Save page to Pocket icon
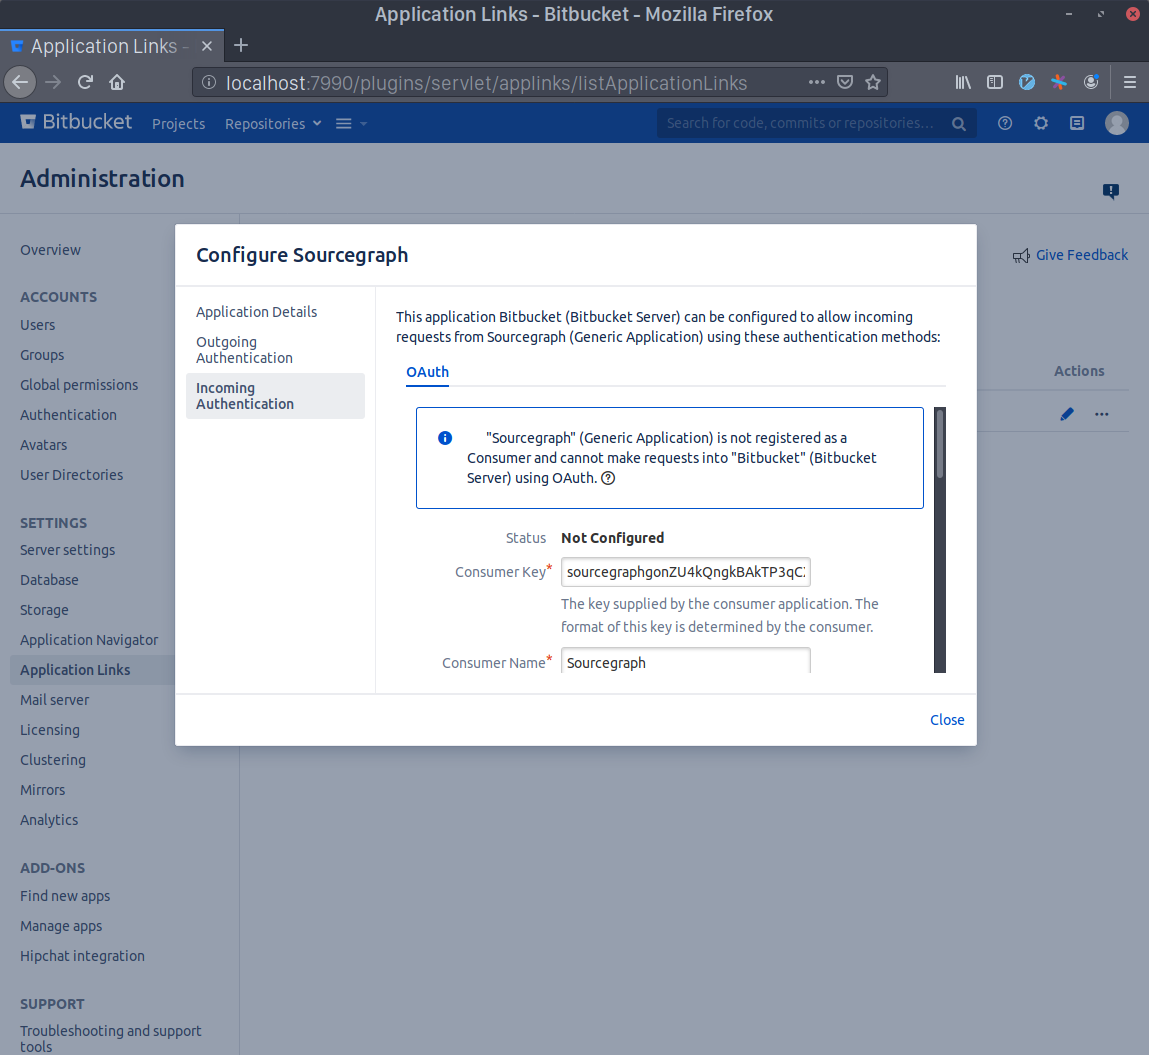This screenshot has width=1149, height=1055. coord(845,82)
